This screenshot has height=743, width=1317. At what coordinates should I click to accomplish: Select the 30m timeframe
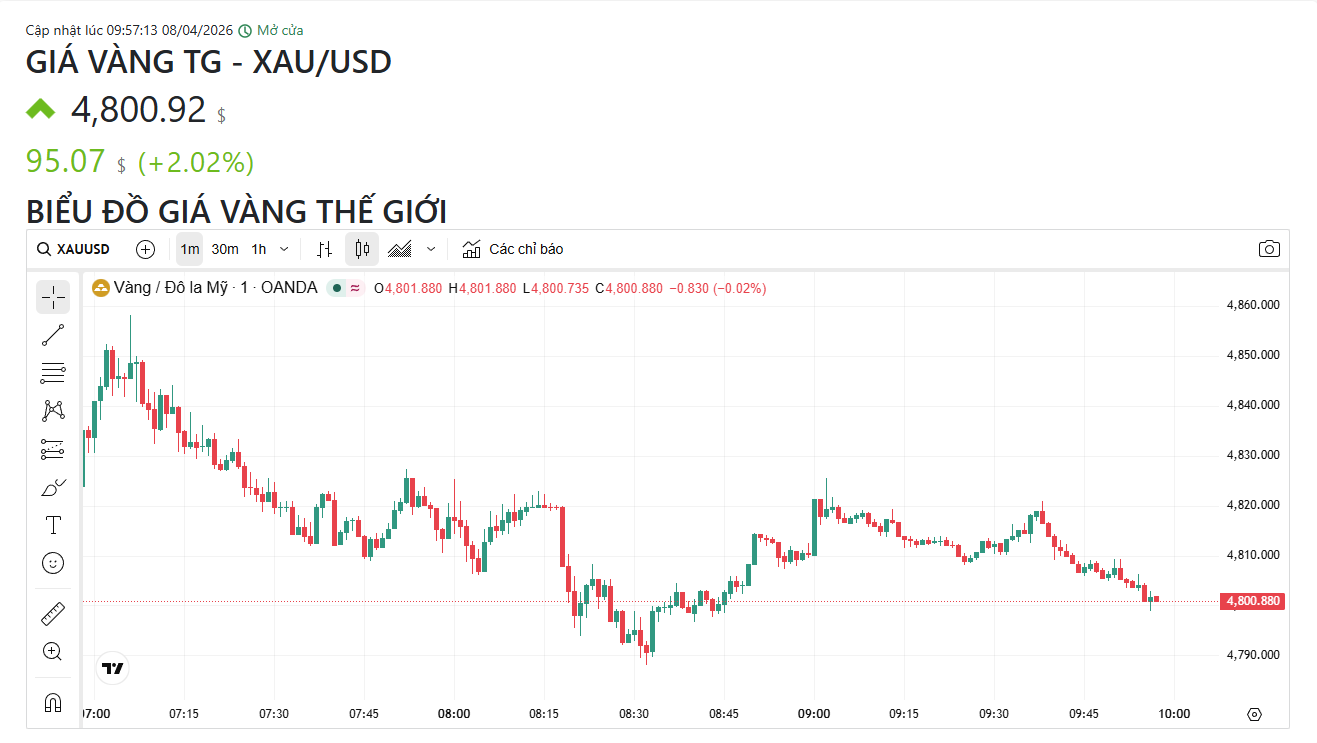[225, 249]
